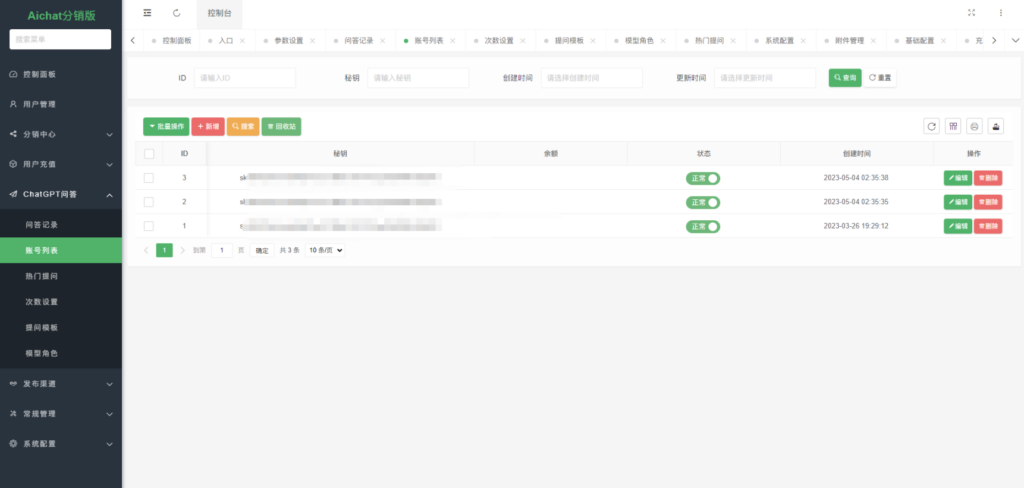Open 控制面板 in the sidebar
Screen dimensions: 1024x488
[61, 74]
